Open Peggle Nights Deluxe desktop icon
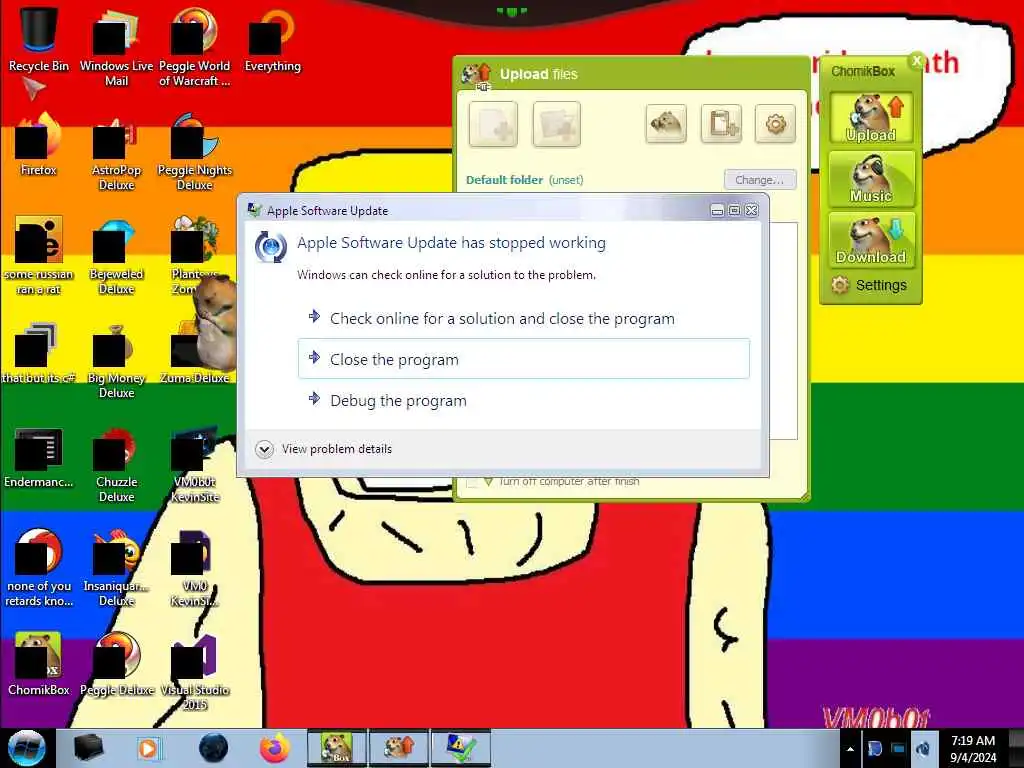This screenshot has height=768, width=1024. [195, 152]
